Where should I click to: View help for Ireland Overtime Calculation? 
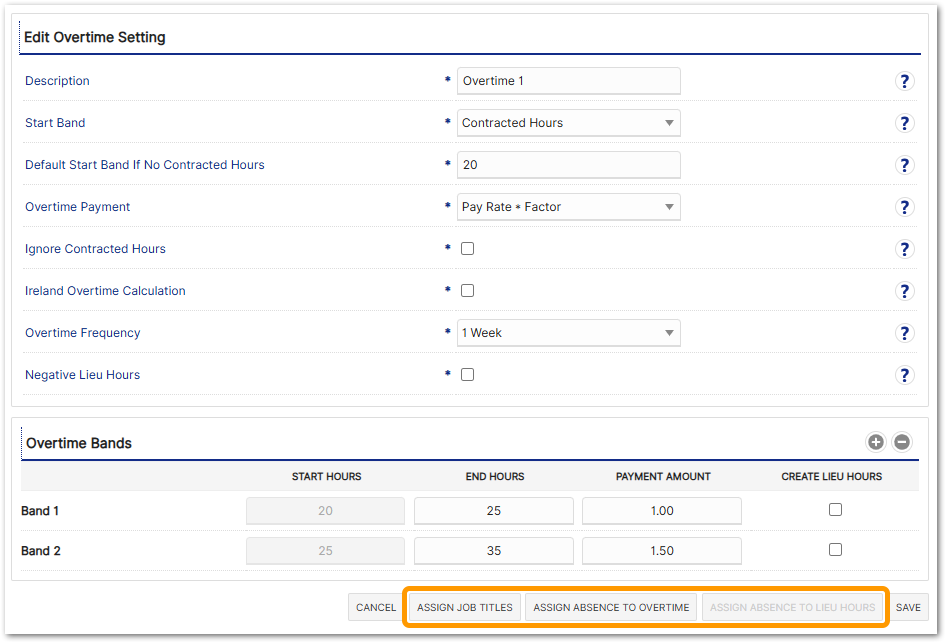pyautogui.click(x=904, y=291)
